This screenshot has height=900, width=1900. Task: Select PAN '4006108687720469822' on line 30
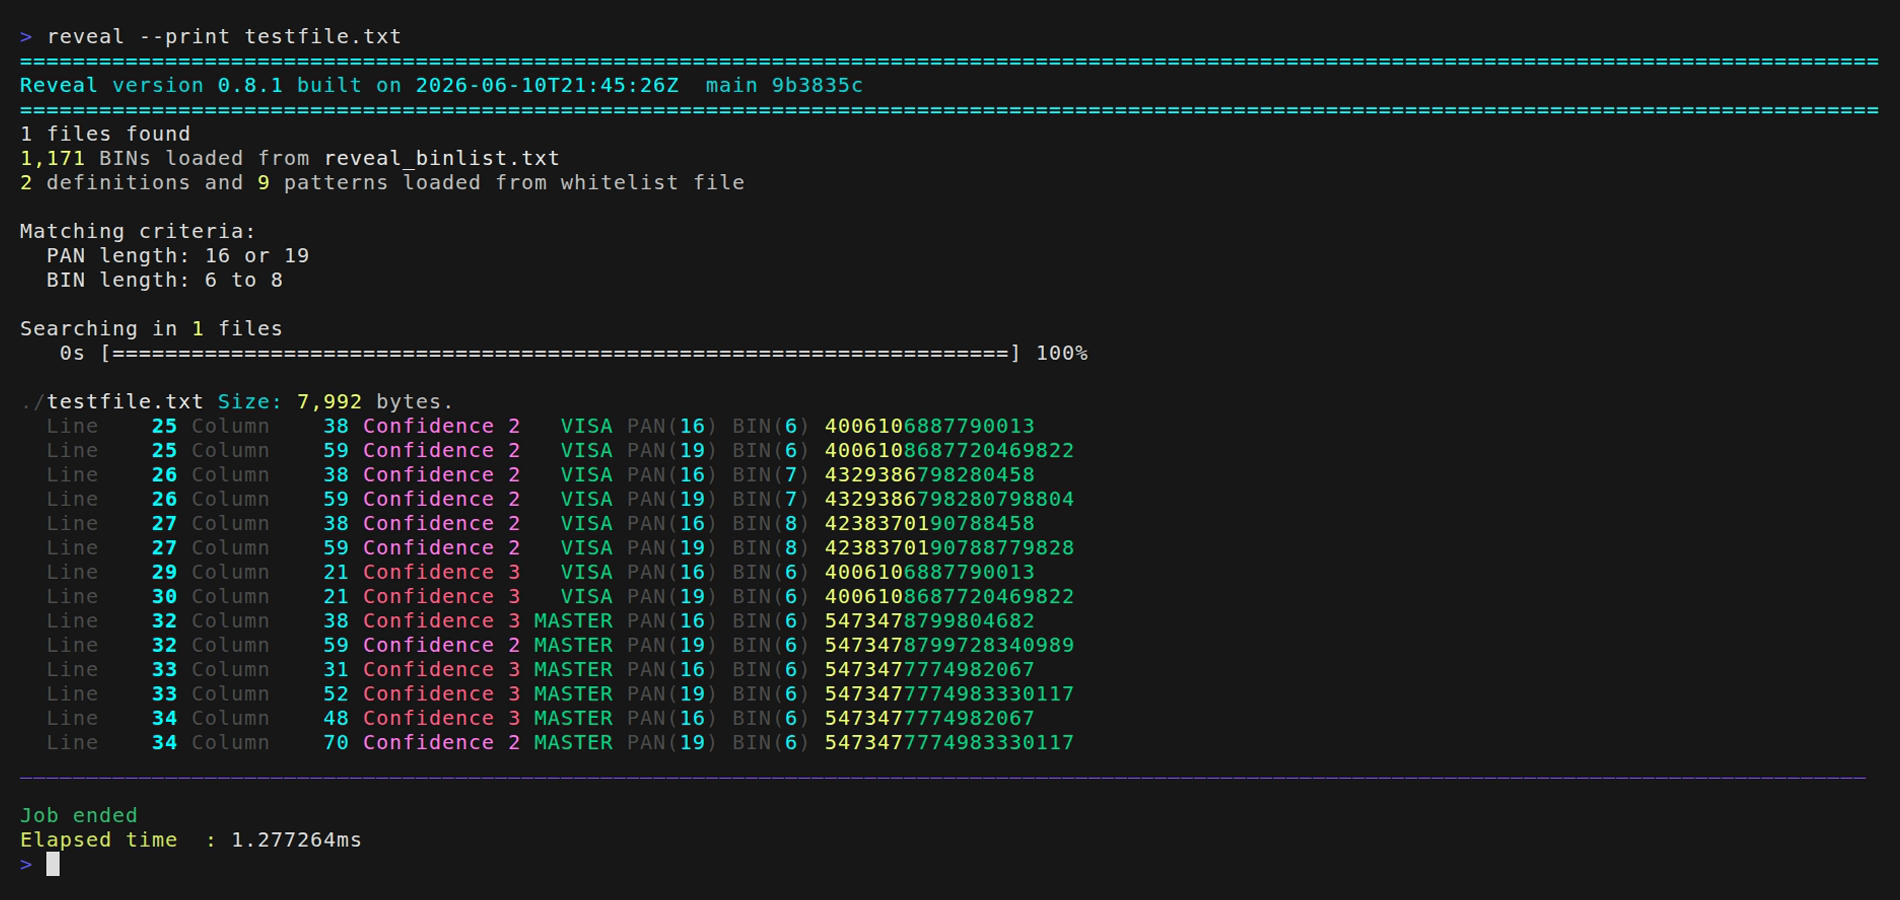click(949, 597)
